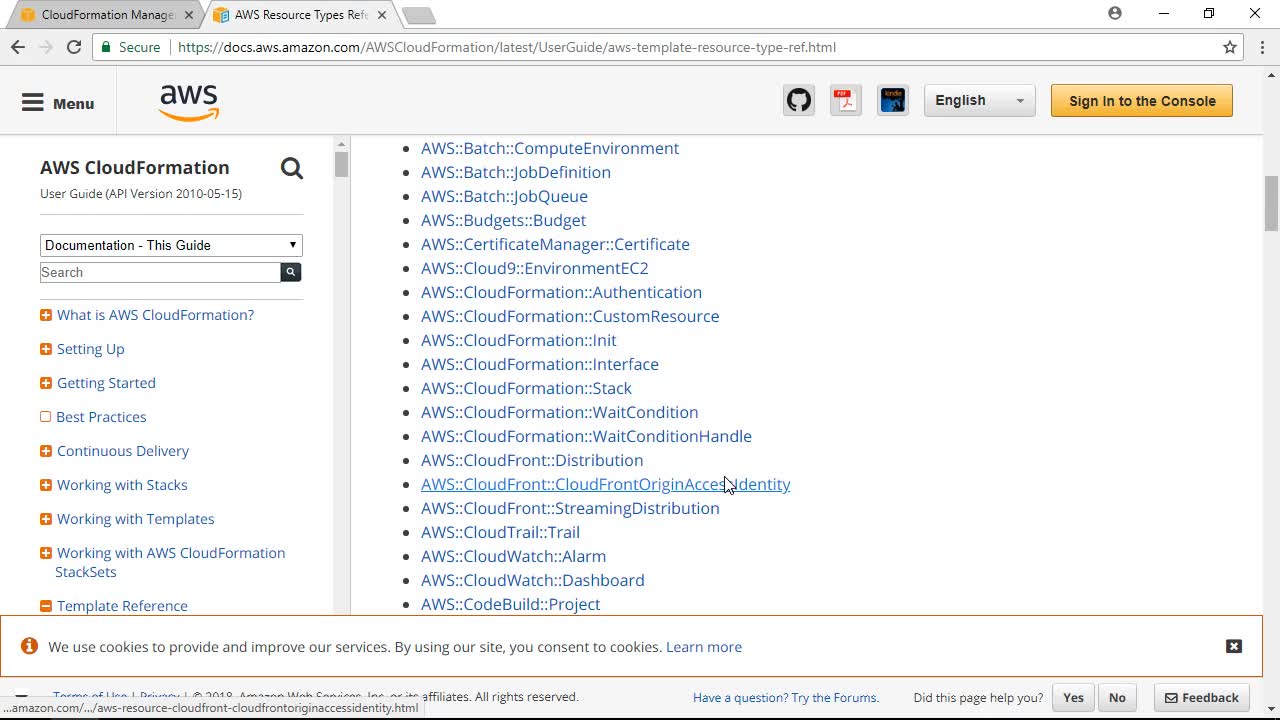This screenshot has width=1280, height=720.
Task: Reload the page in Chrome
Action: (74, 47)
